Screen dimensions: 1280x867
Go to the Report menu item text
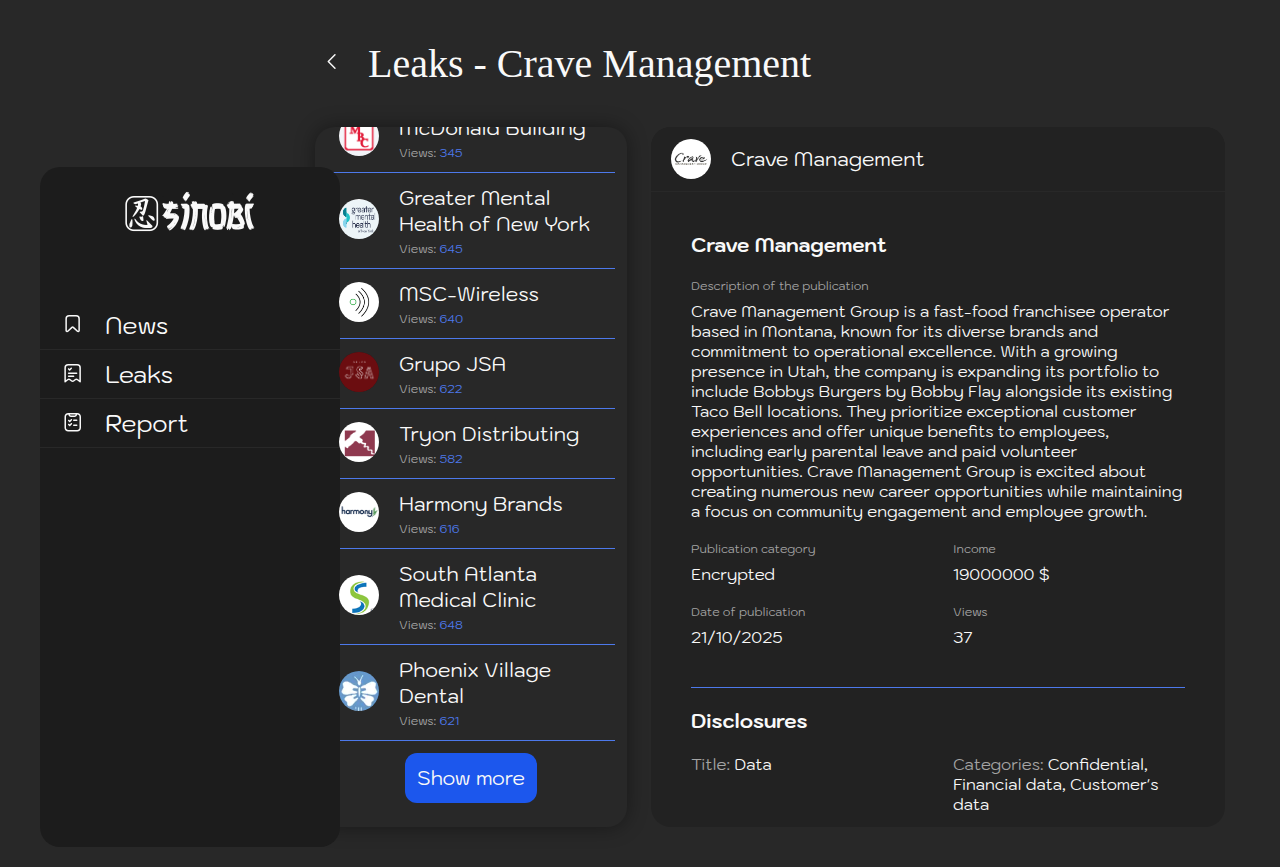pyautogui.click(x=146, y=424)
